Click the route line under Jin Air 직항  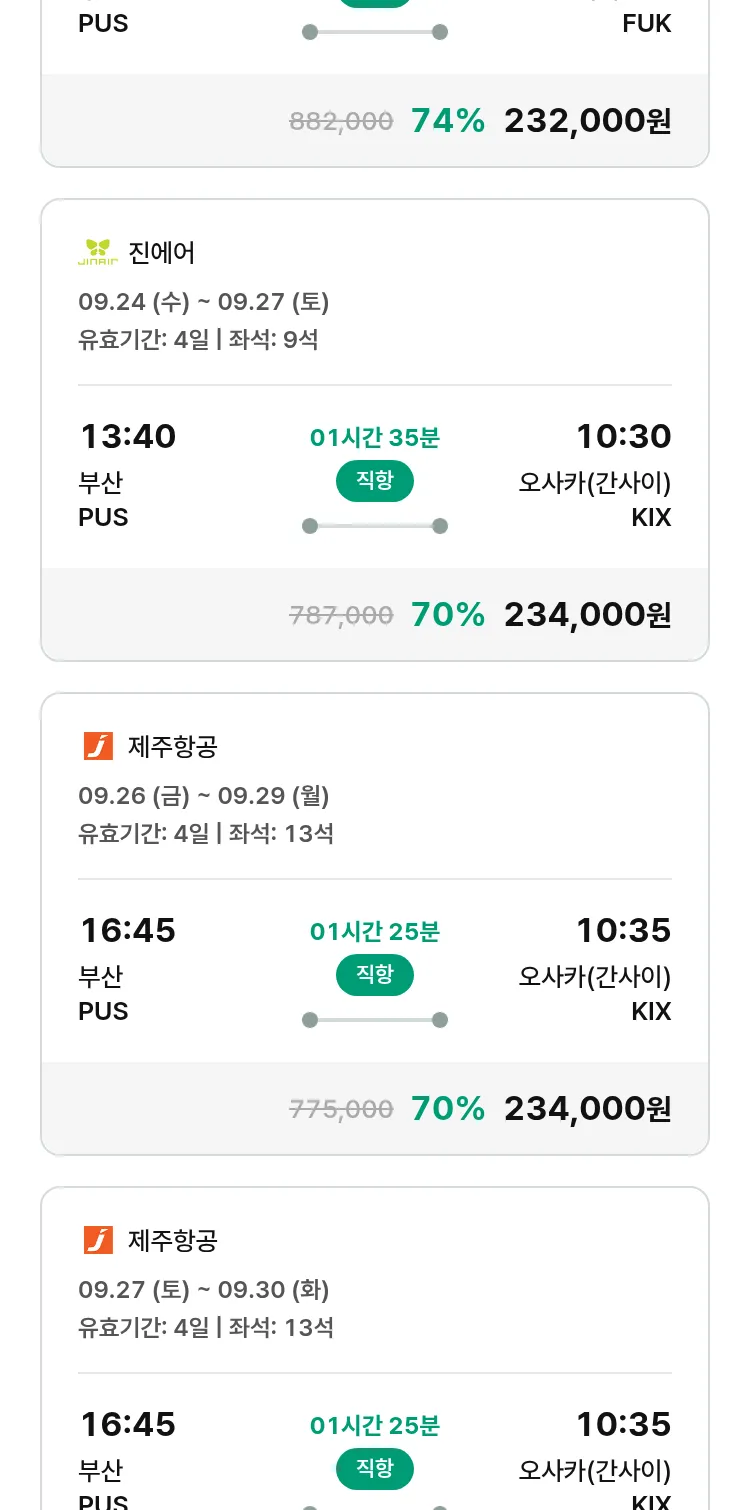(x=374, y=526)
